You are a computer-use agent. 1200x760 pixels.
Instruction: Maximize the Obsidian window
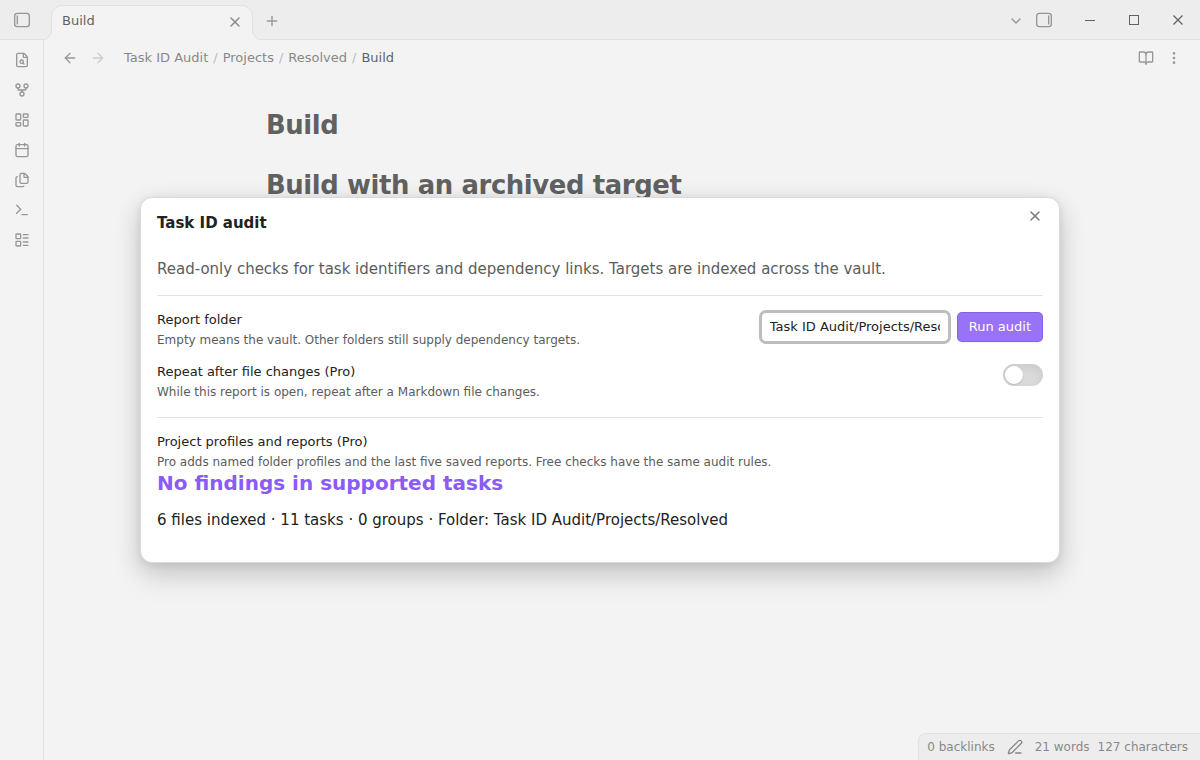coord(1134,20)
